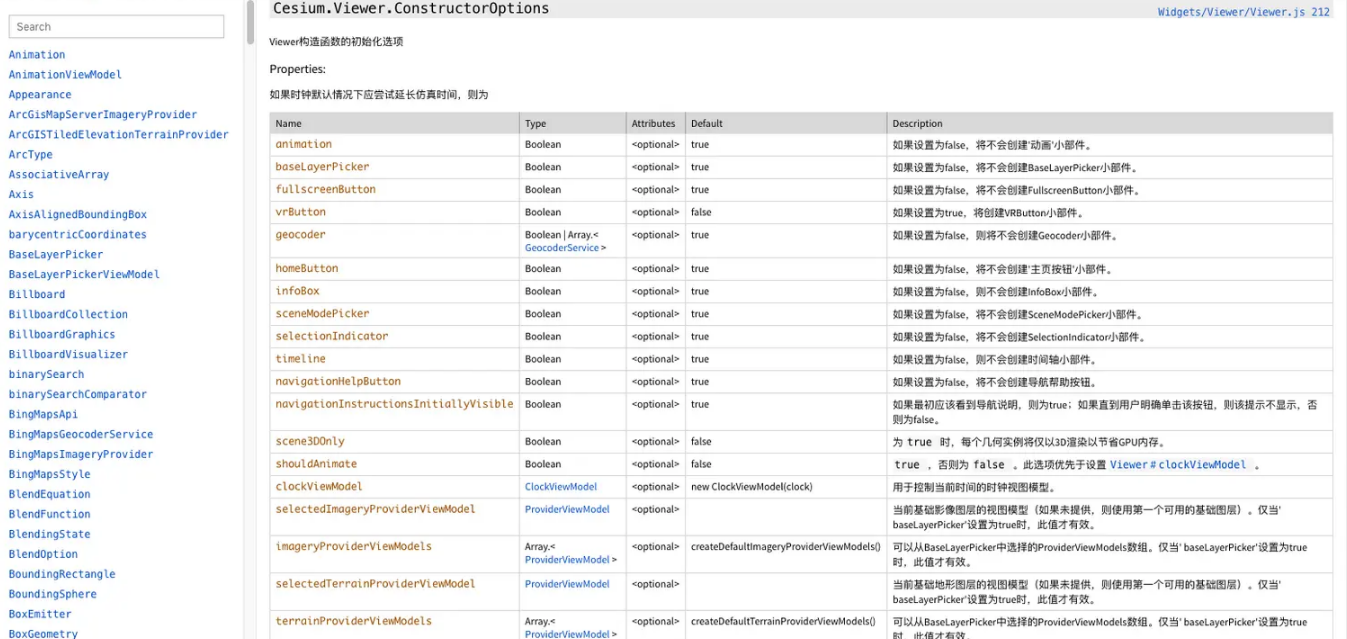Open BingMapsApi sidebar link
1347x639 pixels.
click(x=43, y=415)
